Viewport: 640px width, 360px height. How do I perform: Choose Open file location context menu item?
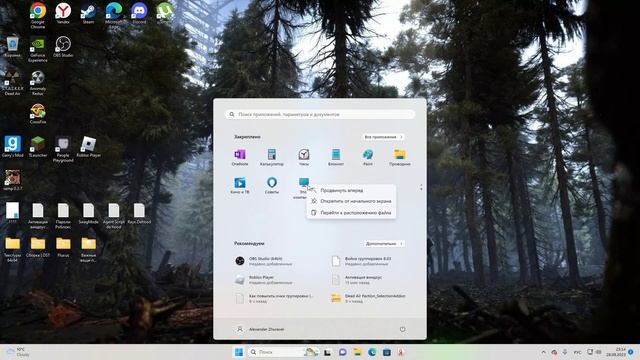351,213
